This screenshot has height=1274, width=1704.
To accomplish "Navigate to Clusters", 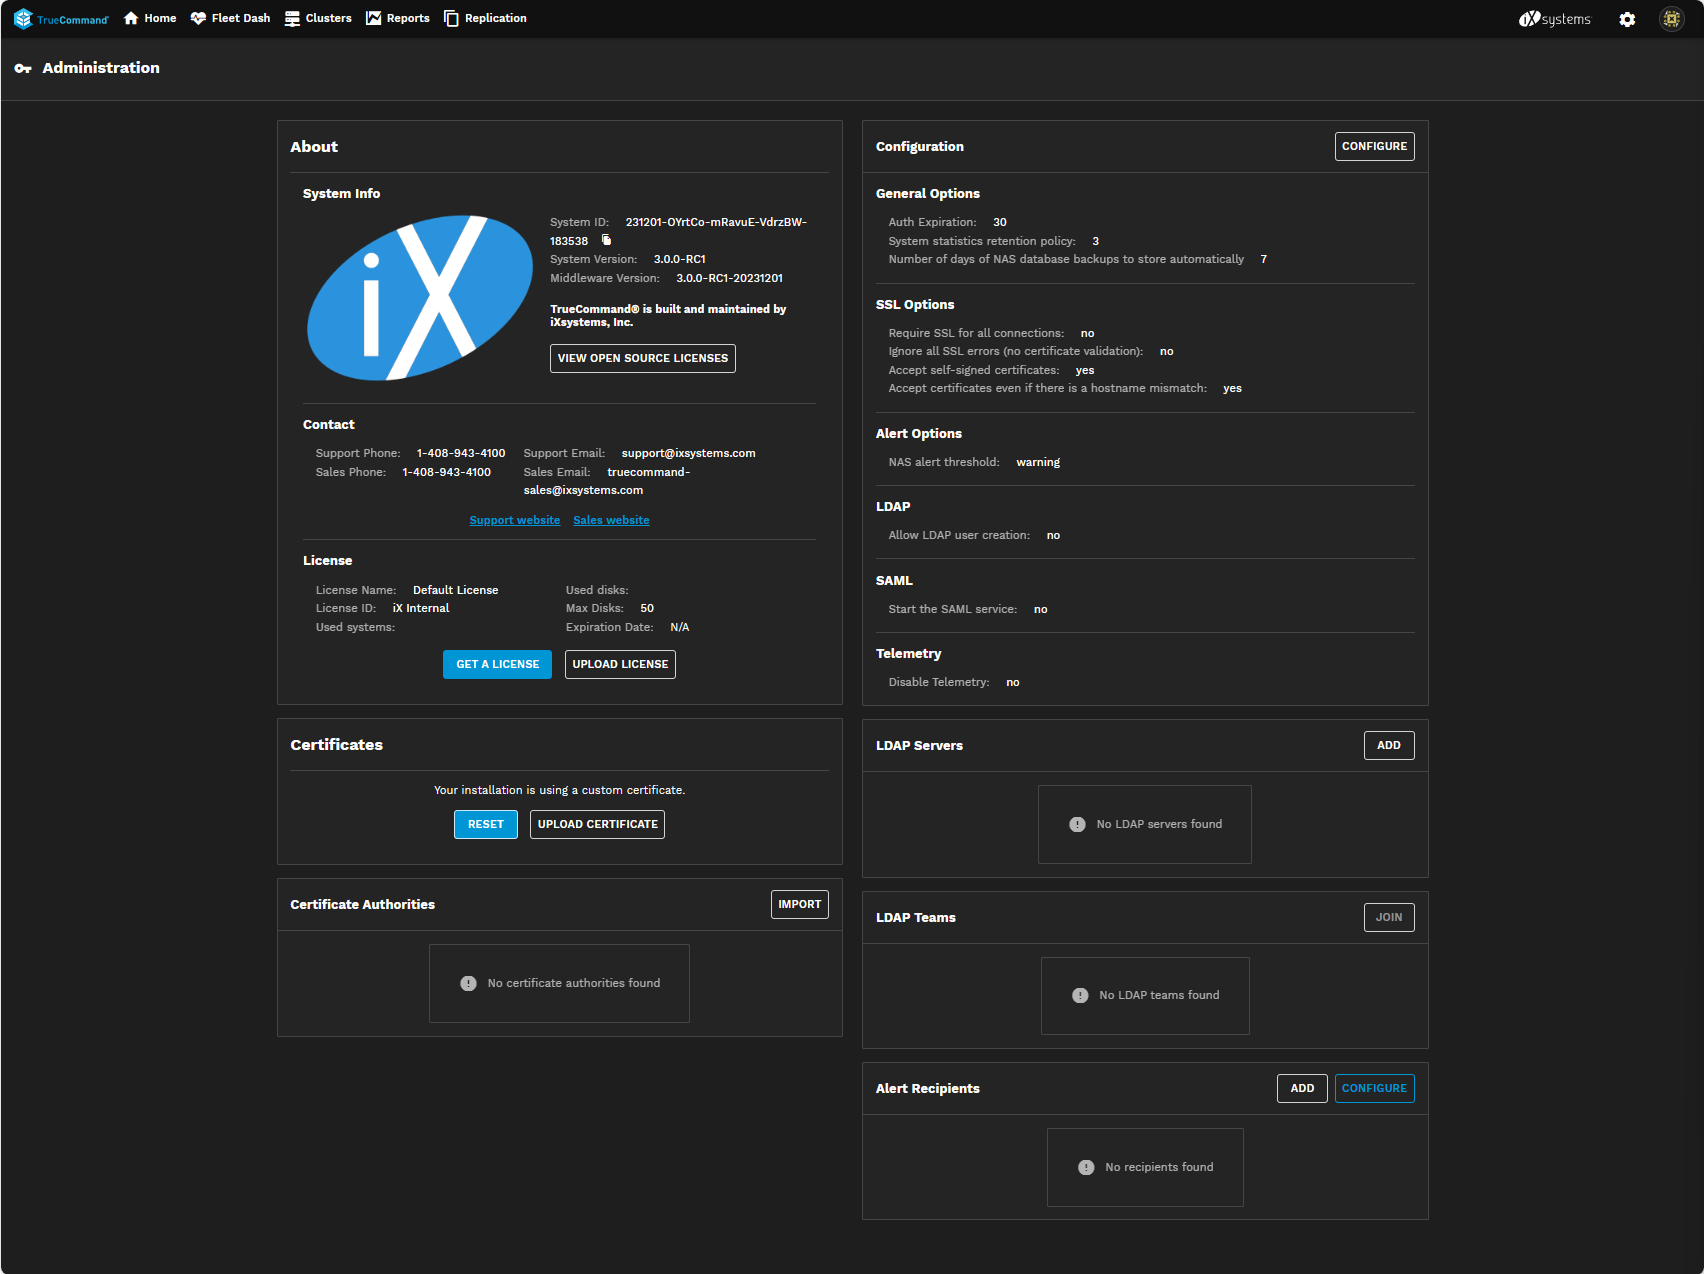I will (318, 19).
